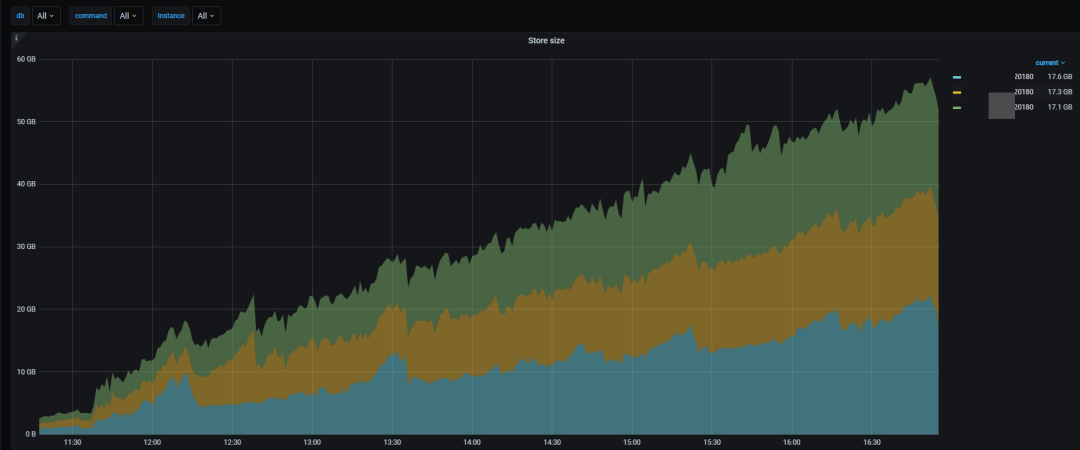Click the command variable label

pos(91,15)
